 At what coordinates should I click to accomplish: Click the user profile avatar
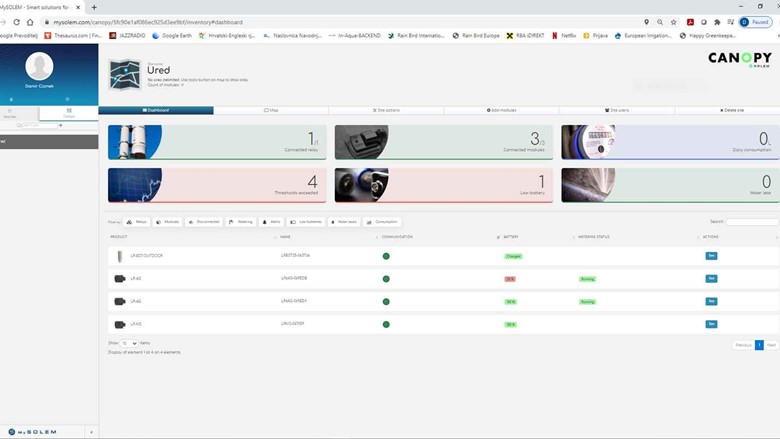pos(40,66)
